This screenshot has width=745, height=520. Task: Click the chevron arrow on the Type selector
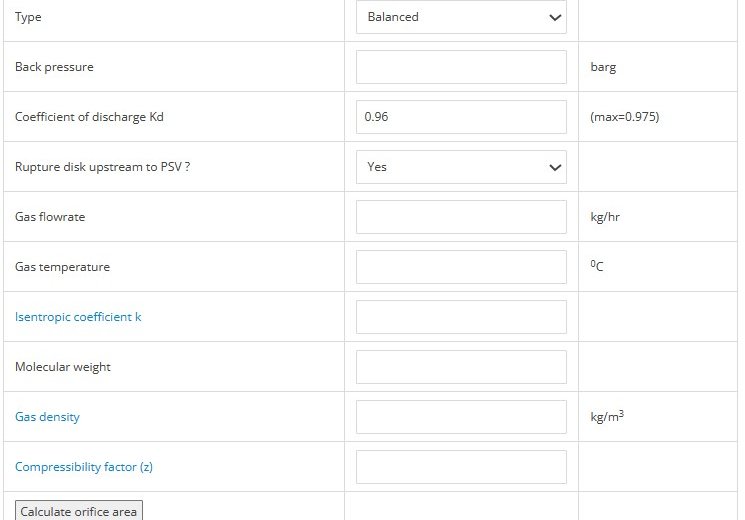[554, 18]
